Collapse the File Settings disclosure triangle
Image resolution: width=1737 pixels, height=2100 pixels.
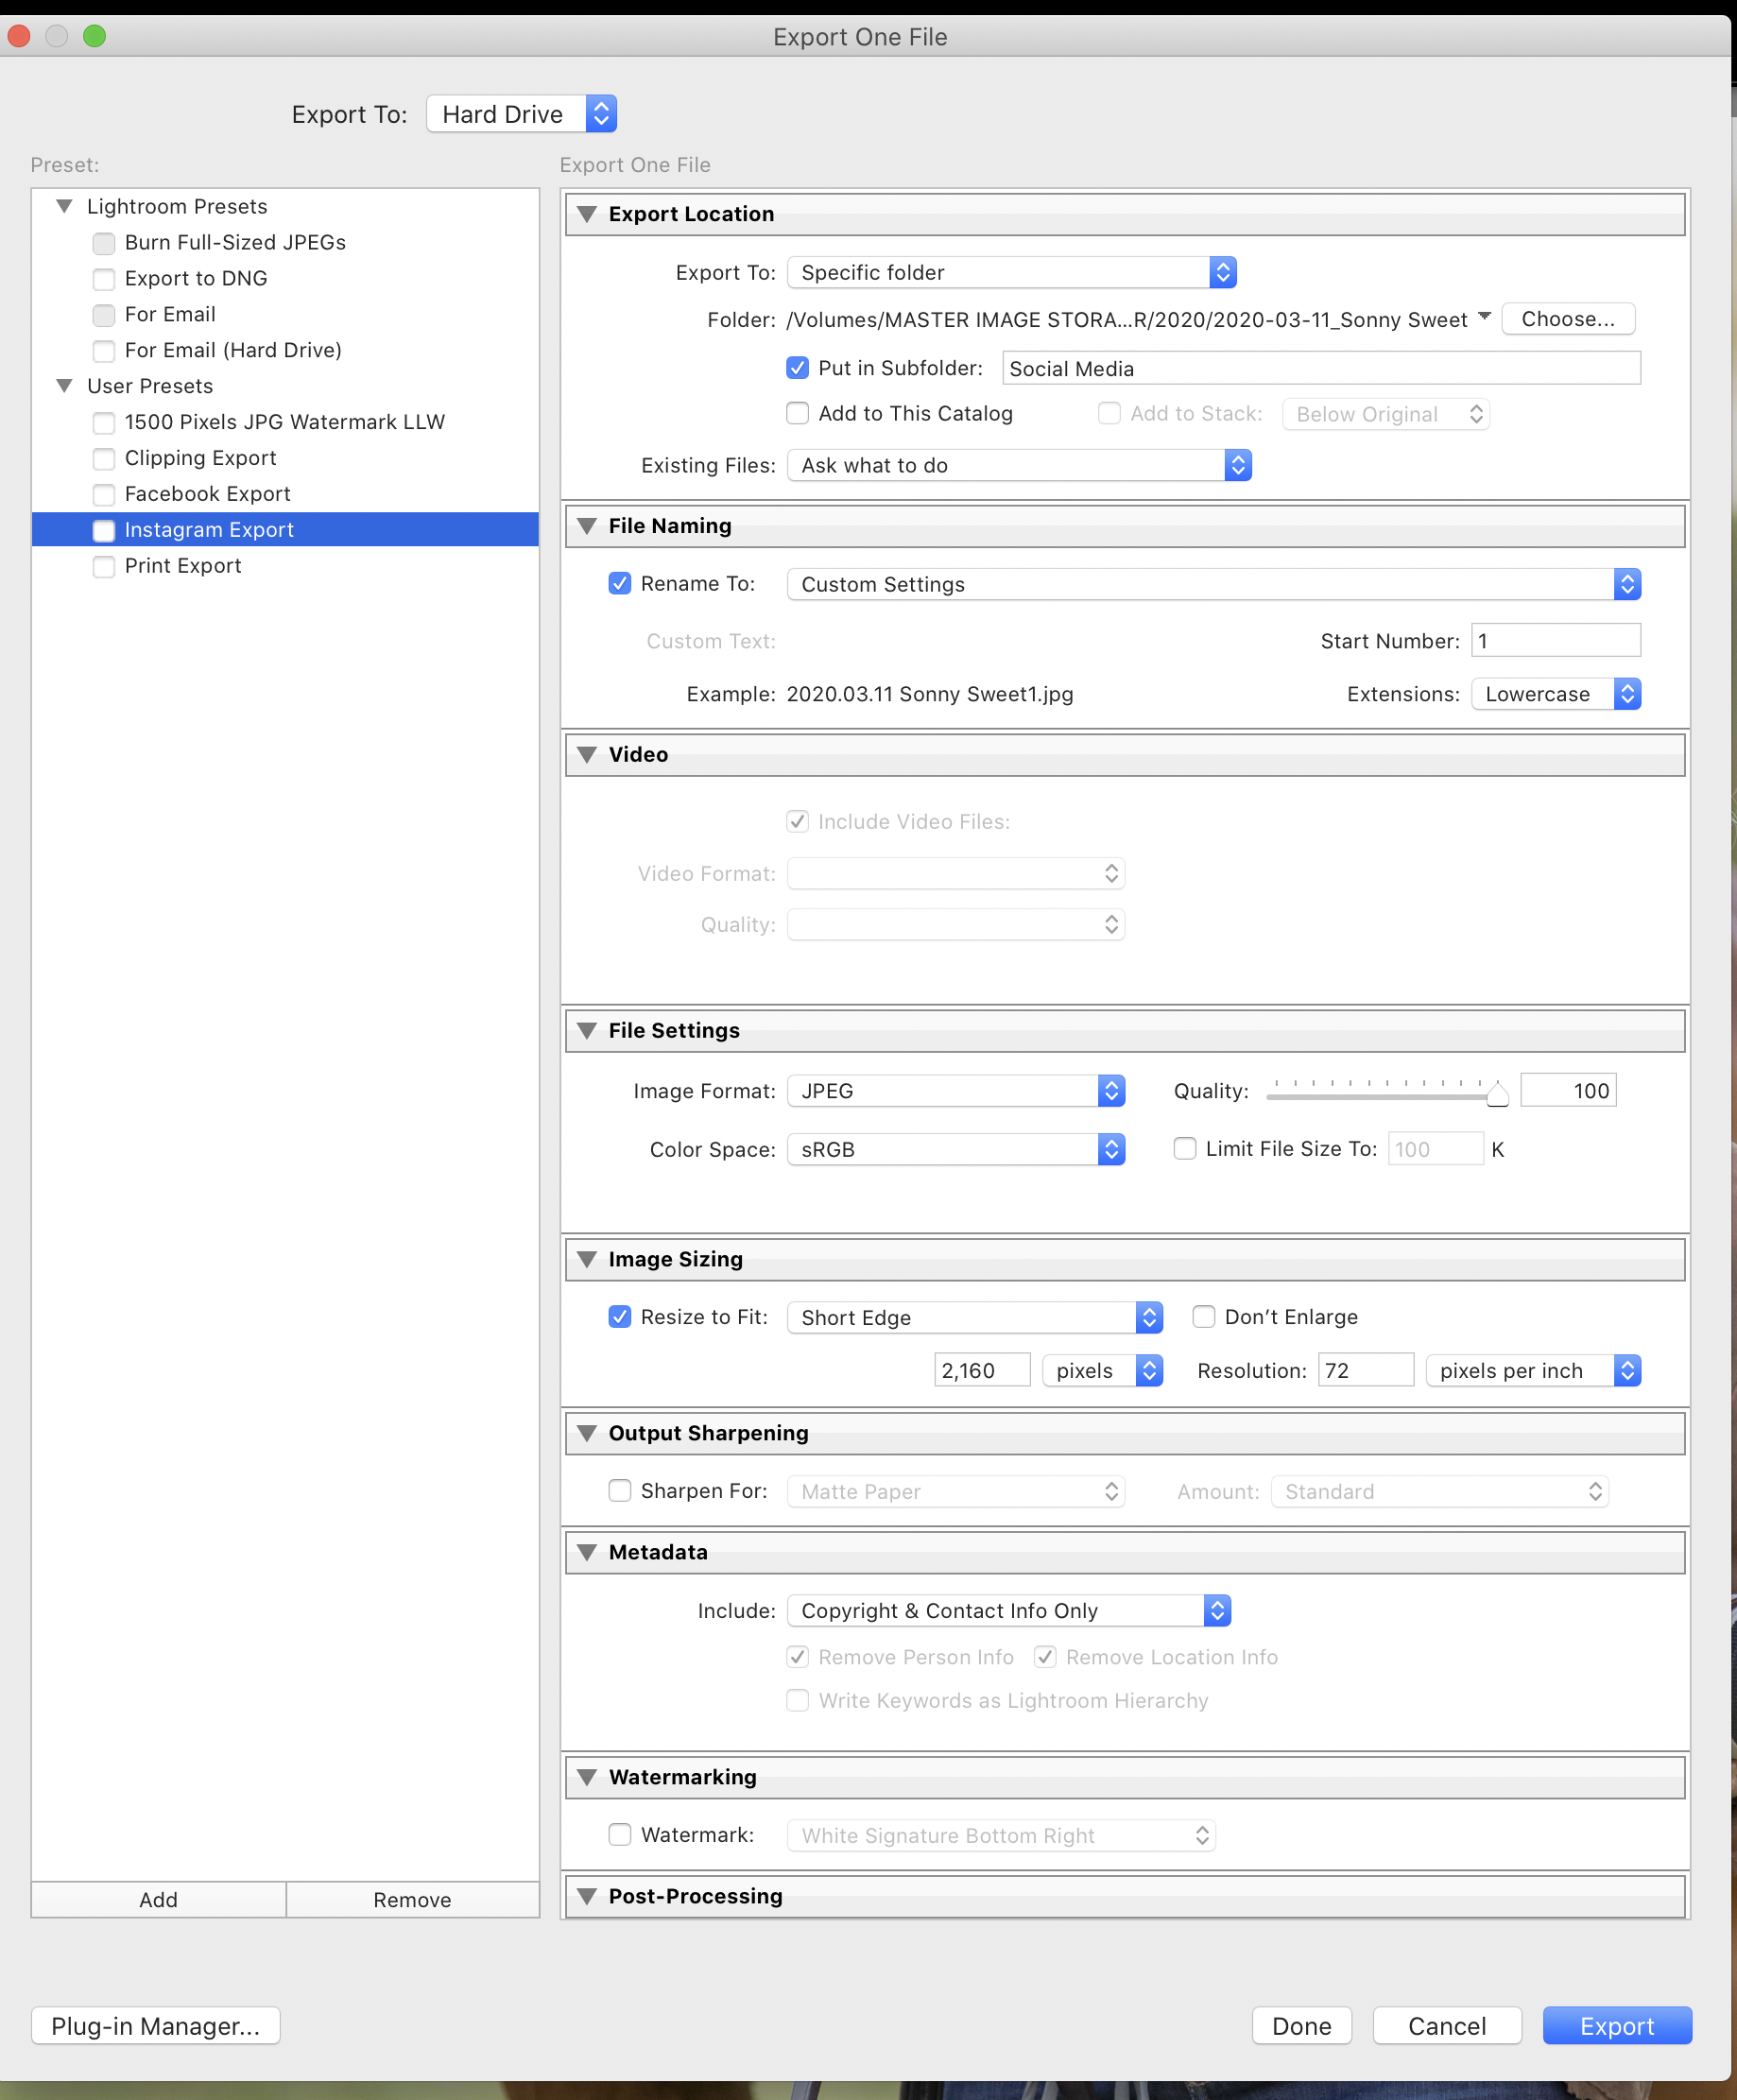(587, 1030)
